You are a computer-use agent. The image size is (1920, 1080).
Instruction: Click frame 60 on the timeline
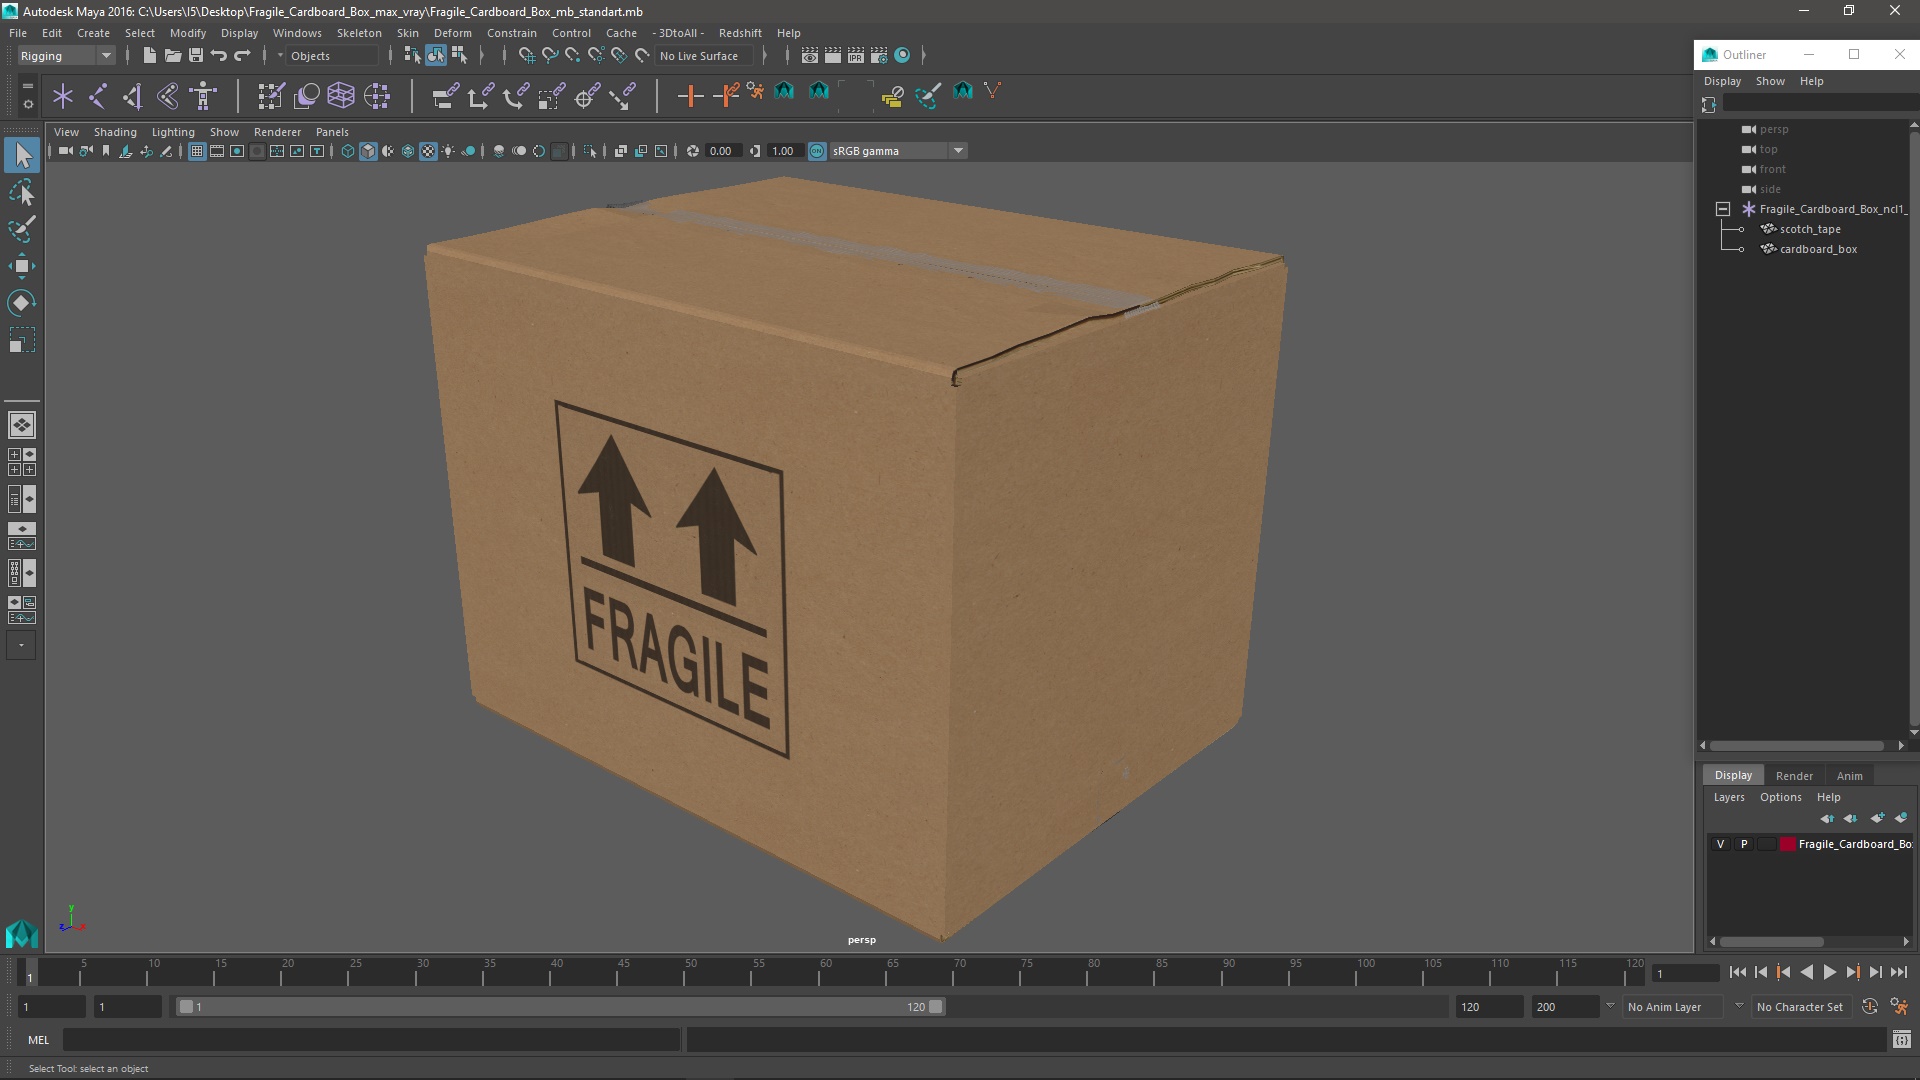(x=826, y=972)
